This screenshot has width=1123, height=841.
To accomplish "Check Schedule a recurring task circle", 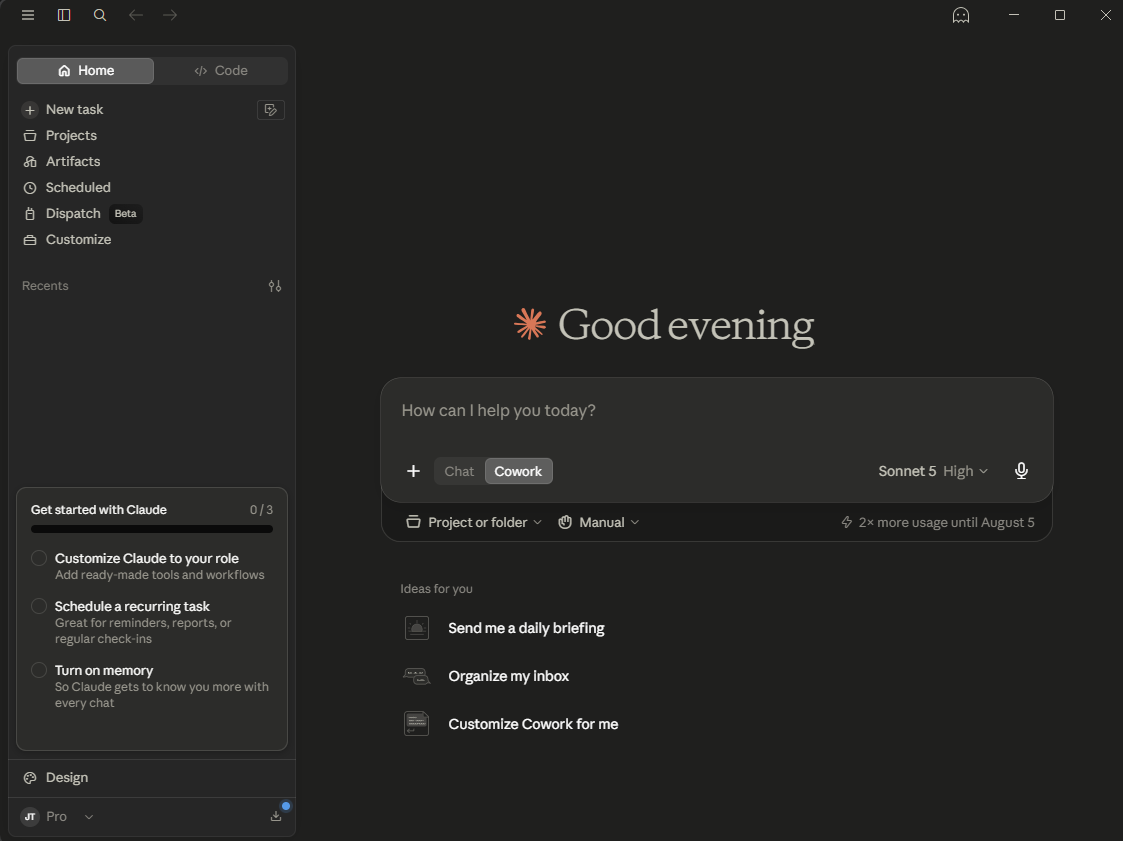I will coord(39,606).
